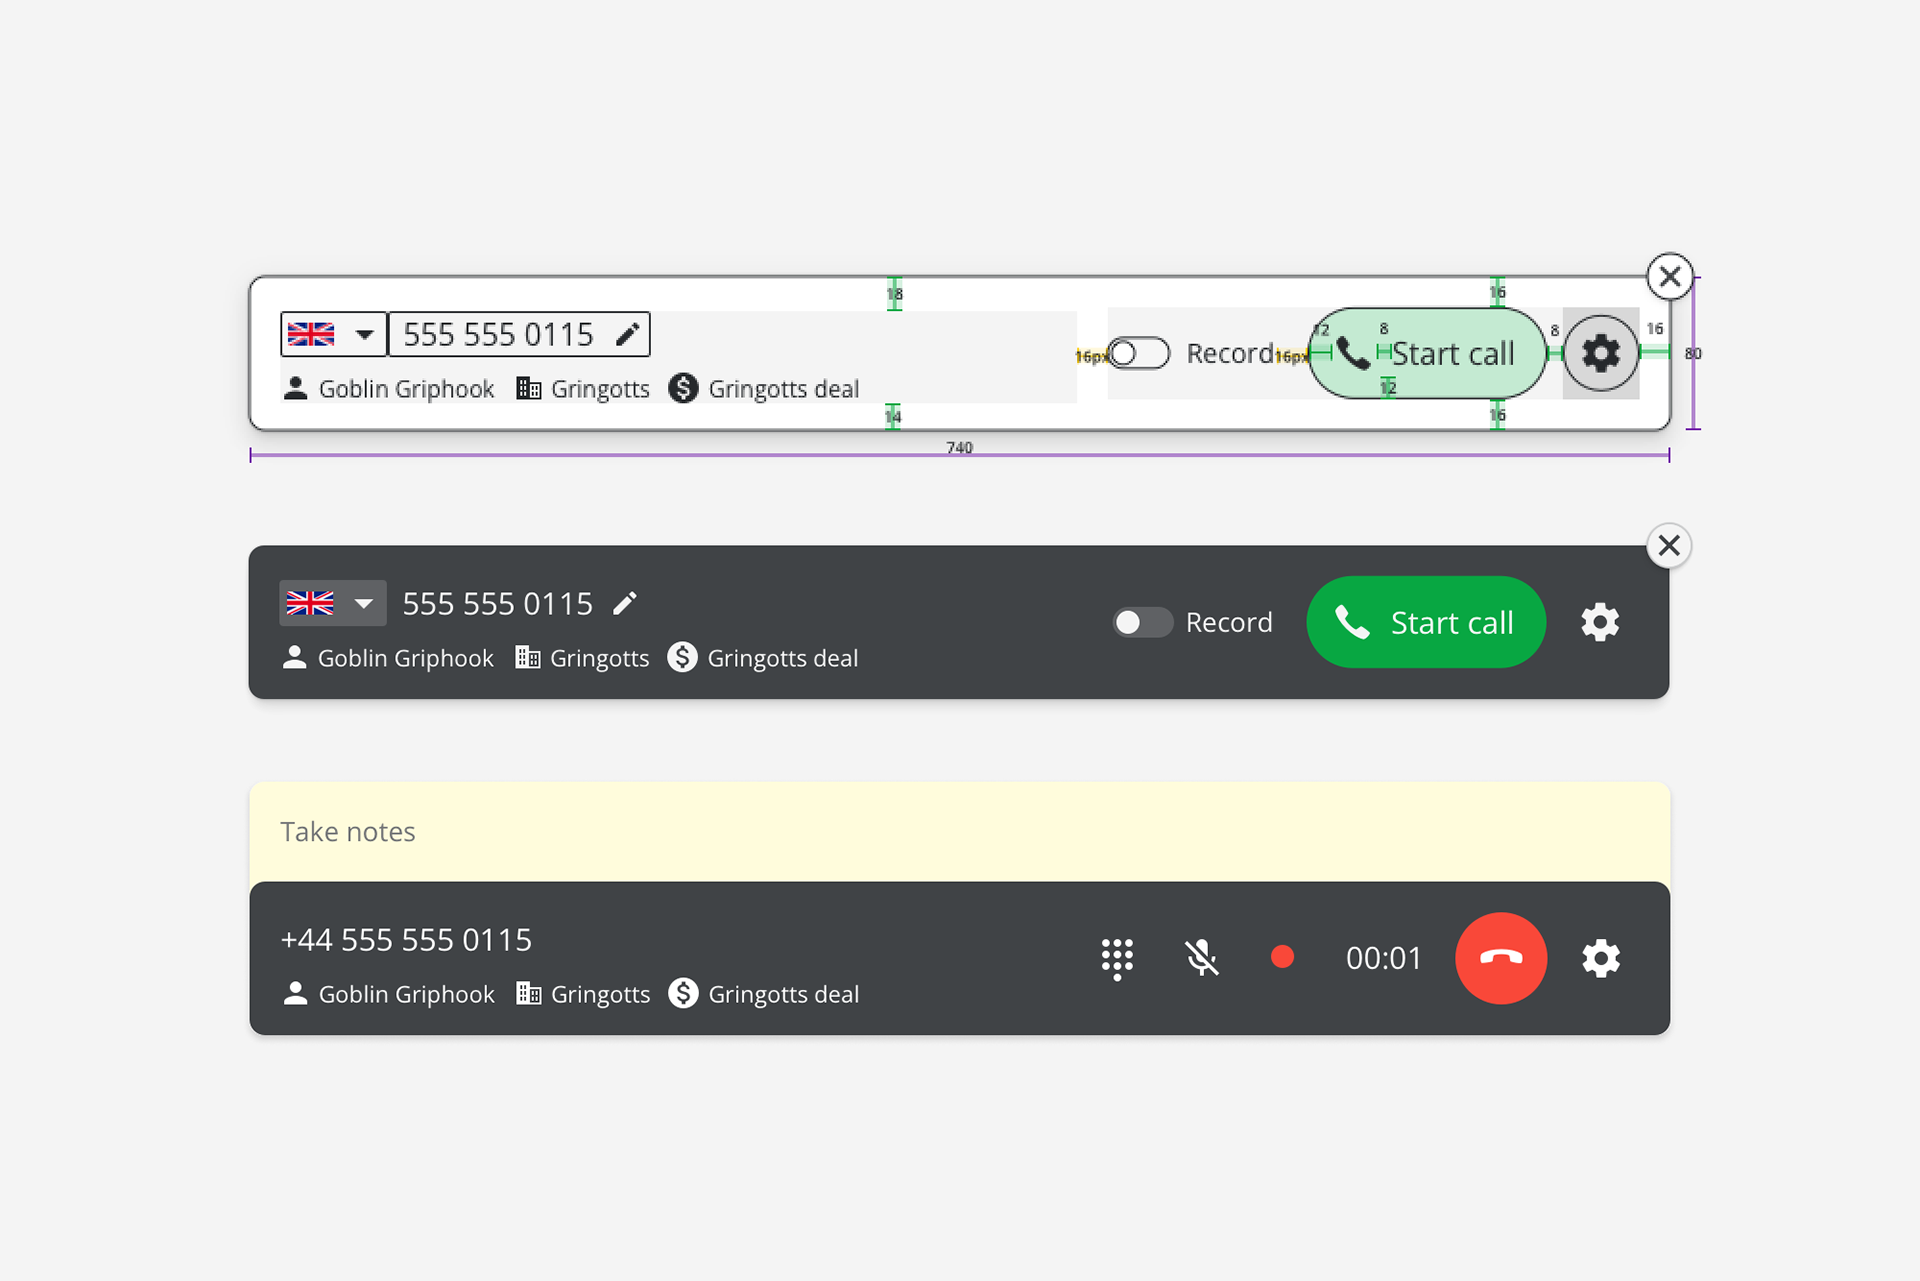Click the pencil icon in wireframe number field
This screenshot has height=1281, width=1920.
(627, 334)
